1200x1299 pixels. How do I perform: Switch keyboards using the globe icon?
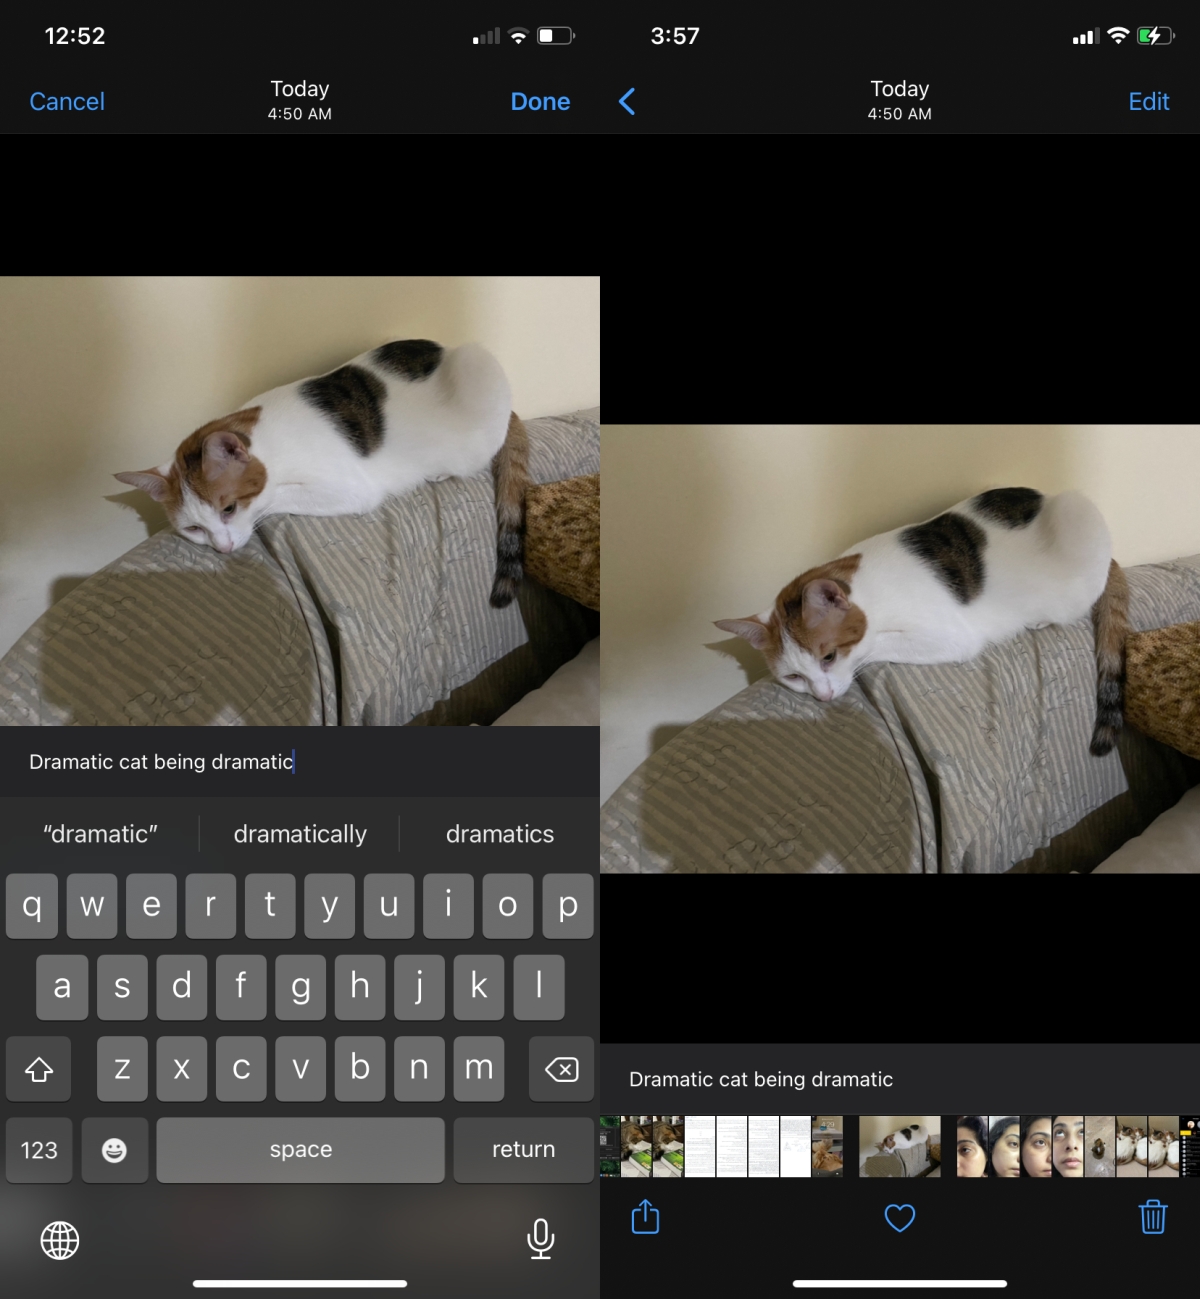pyautogui.click(x=62, y=1241)
